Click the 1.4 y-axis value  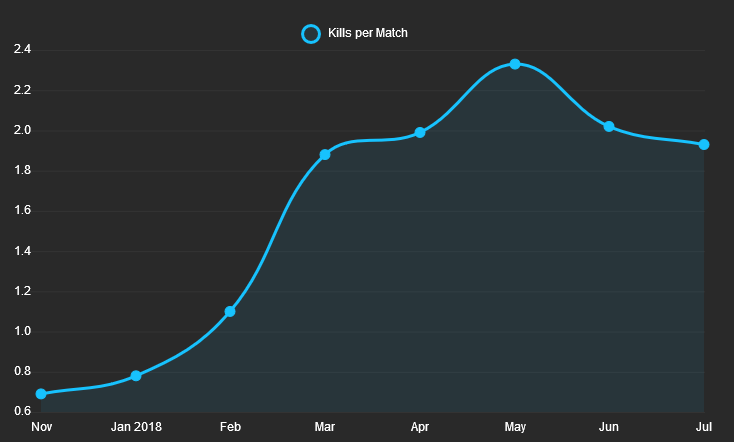22,250
